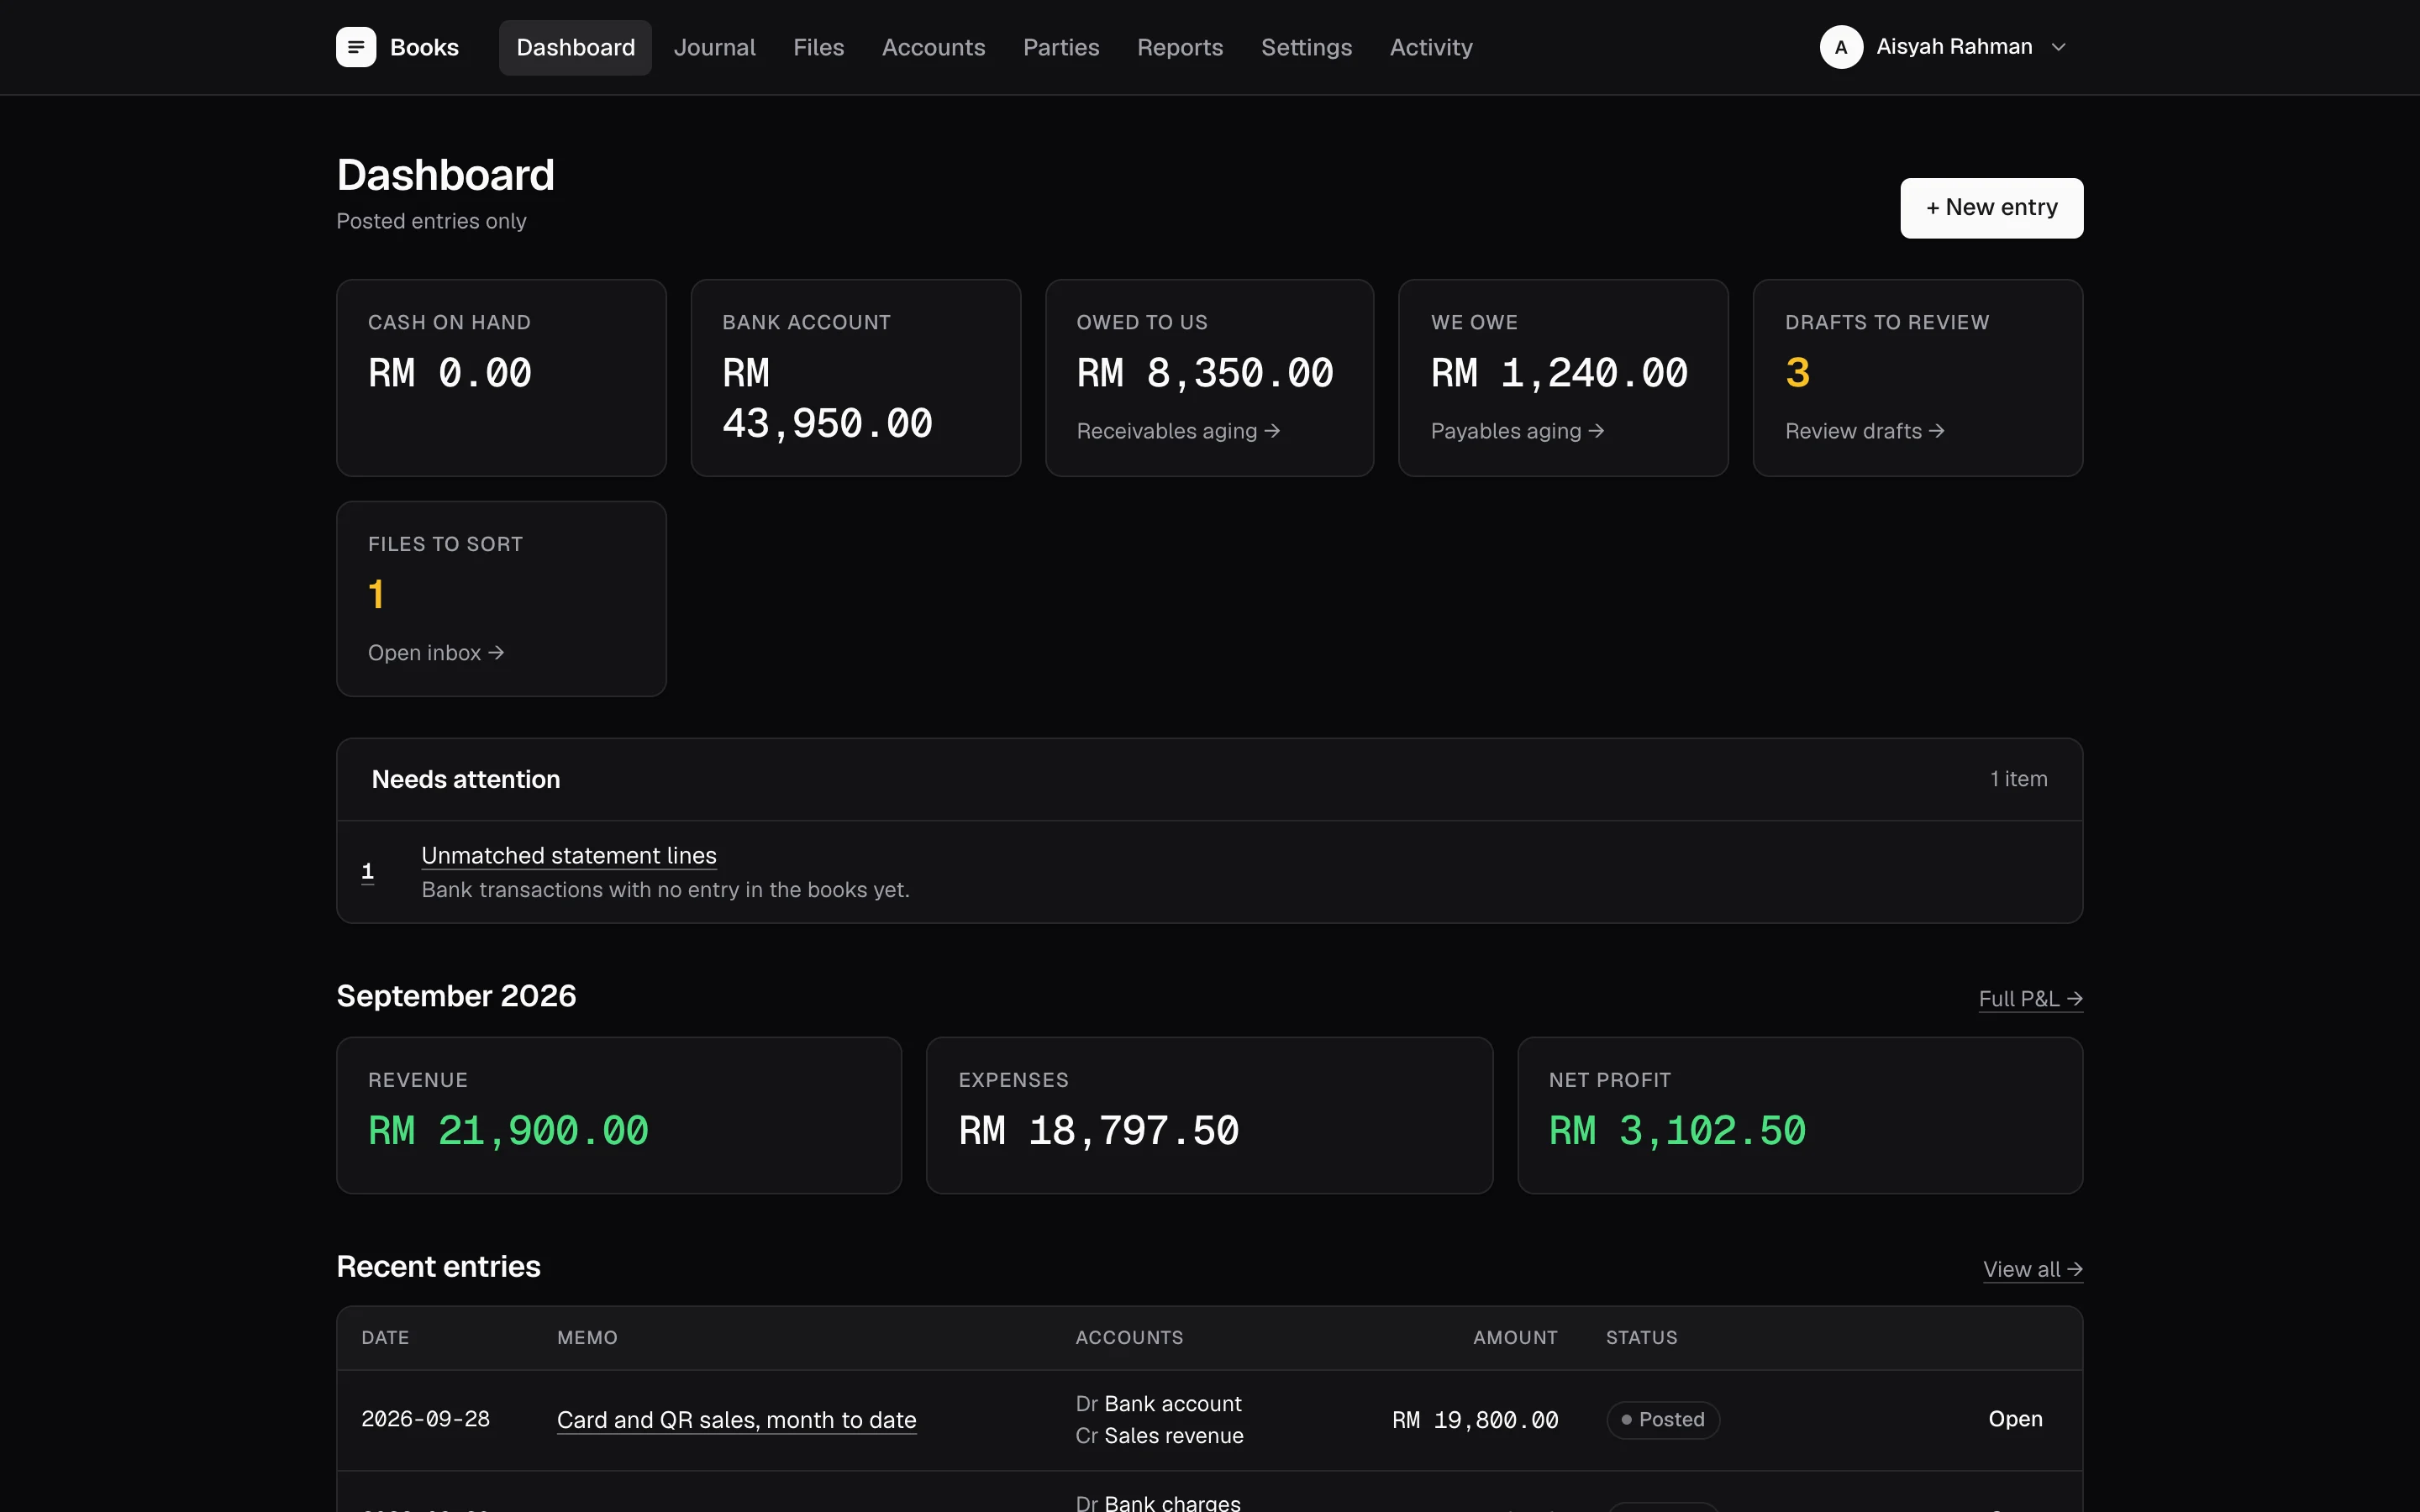Open the Payables aging link
The width and height of the screenshot is (2420, 1512).
click(x=1517, y=431)
